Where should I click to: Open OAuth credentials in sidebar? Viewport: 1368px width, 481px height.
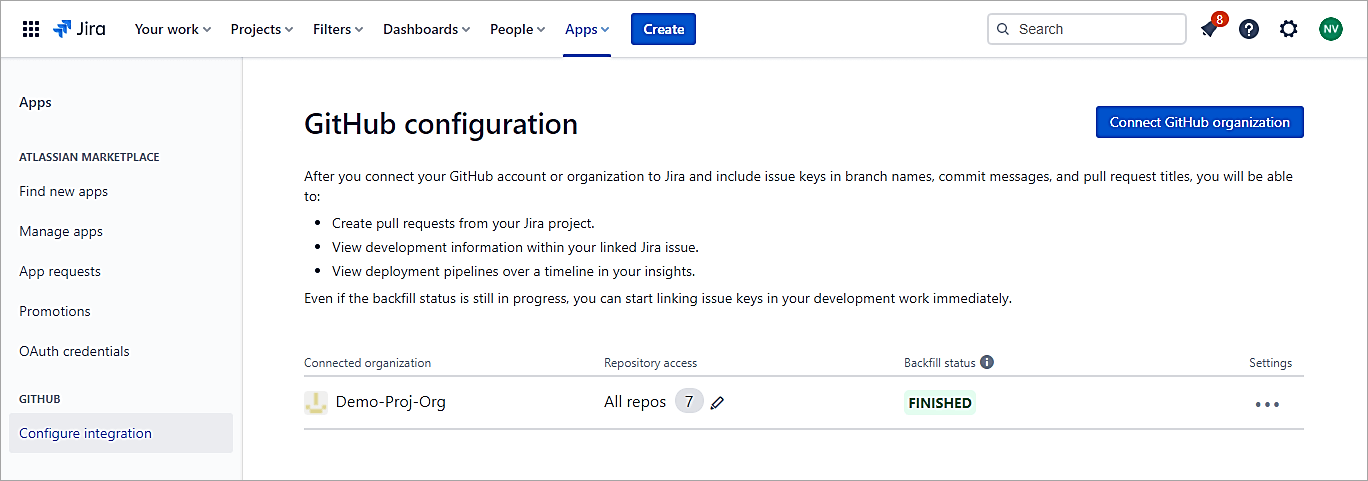click(x=74, y=351)
